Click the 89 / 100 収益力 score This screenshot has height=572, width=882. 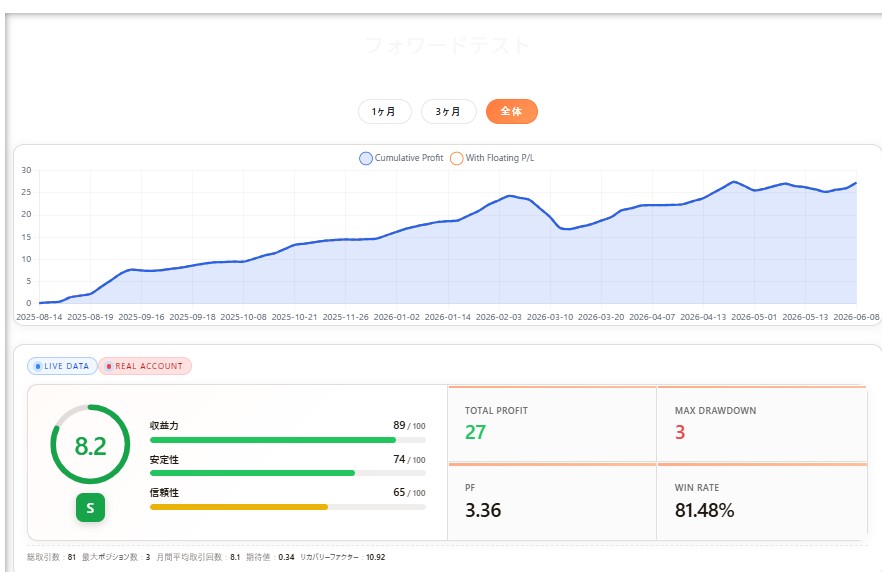(409, 426)
